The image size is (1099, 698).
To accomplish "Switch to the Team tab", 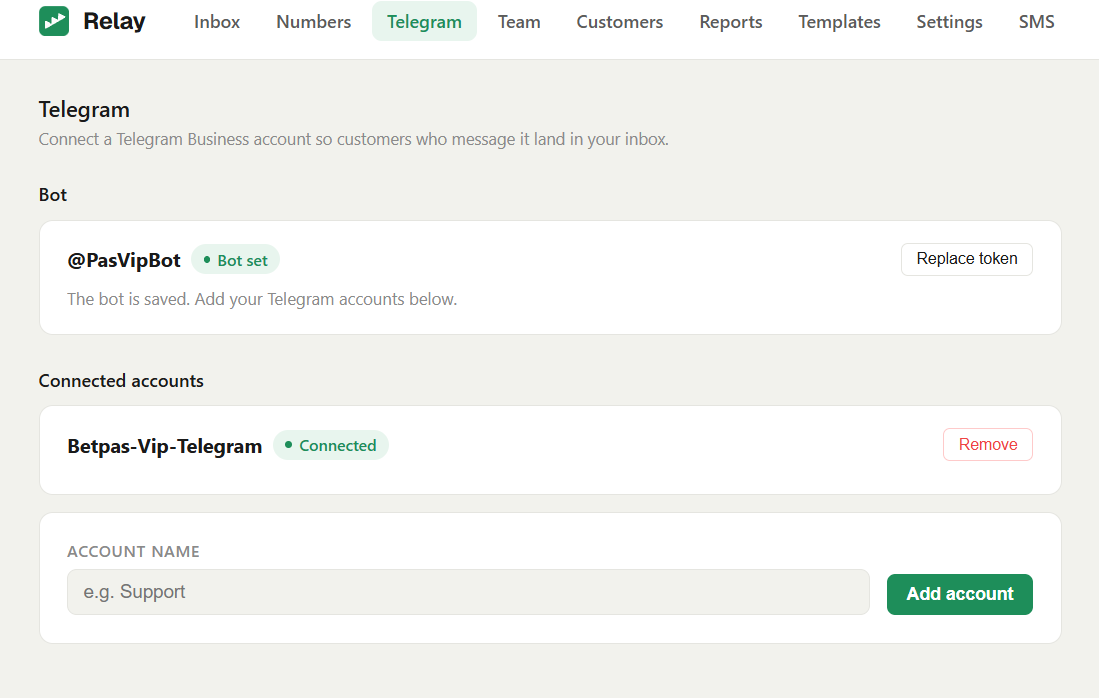I will [519, 22].
